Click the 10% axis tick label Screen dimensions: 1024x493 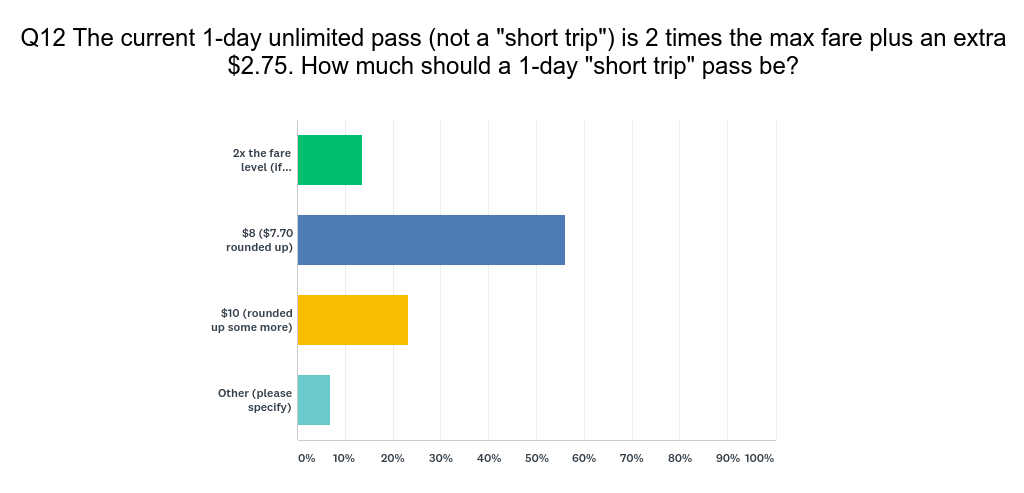344,458
